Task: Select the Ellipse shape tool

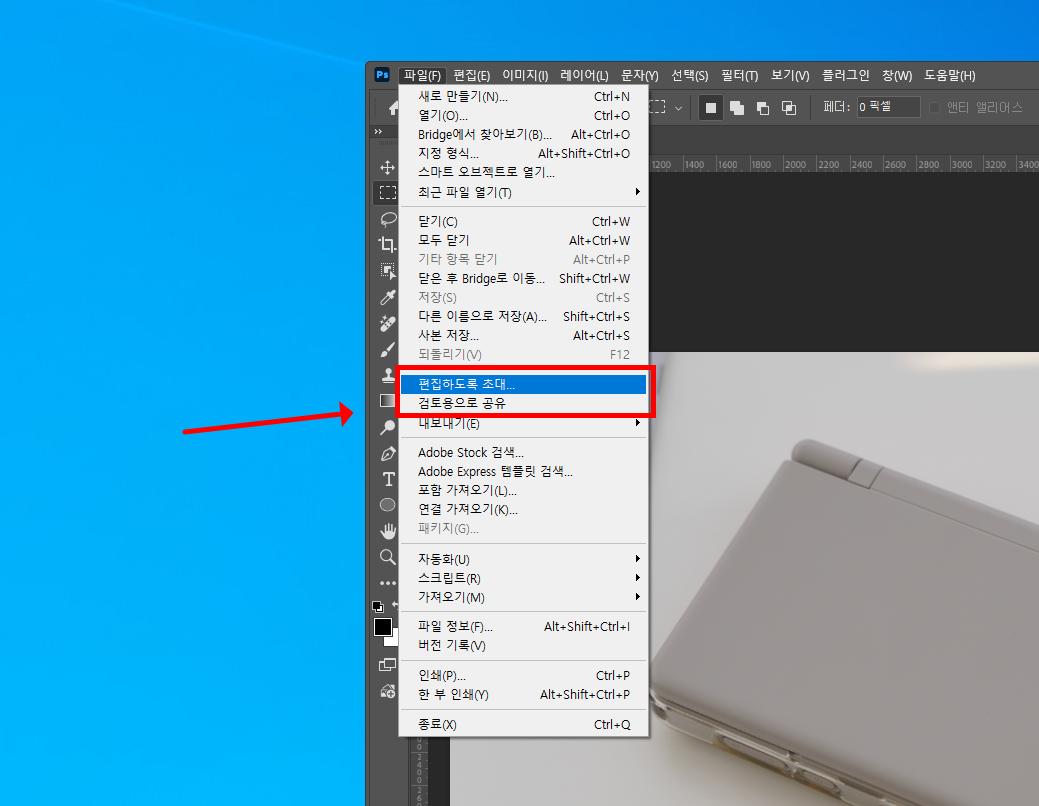Action: point(388,505)
